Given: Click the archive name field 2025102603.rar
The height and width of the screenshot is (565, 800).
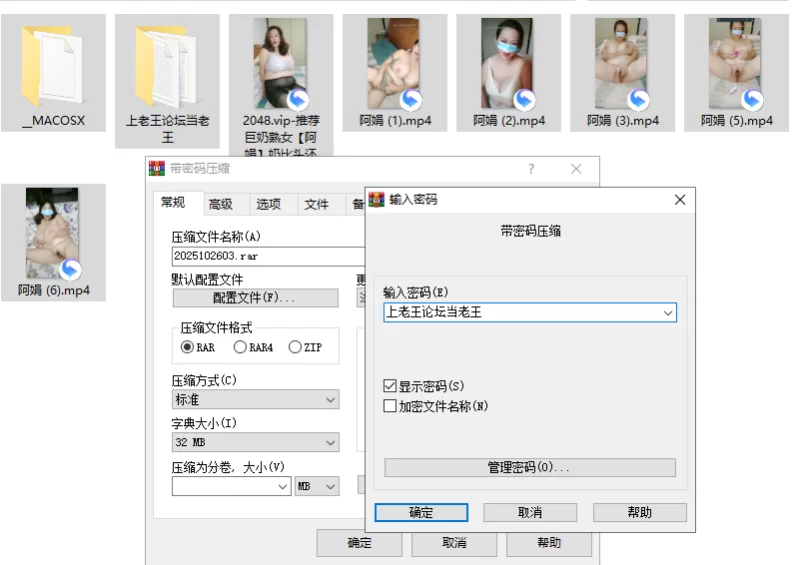Looking at the screenshot, I should [x=268, y=256].
